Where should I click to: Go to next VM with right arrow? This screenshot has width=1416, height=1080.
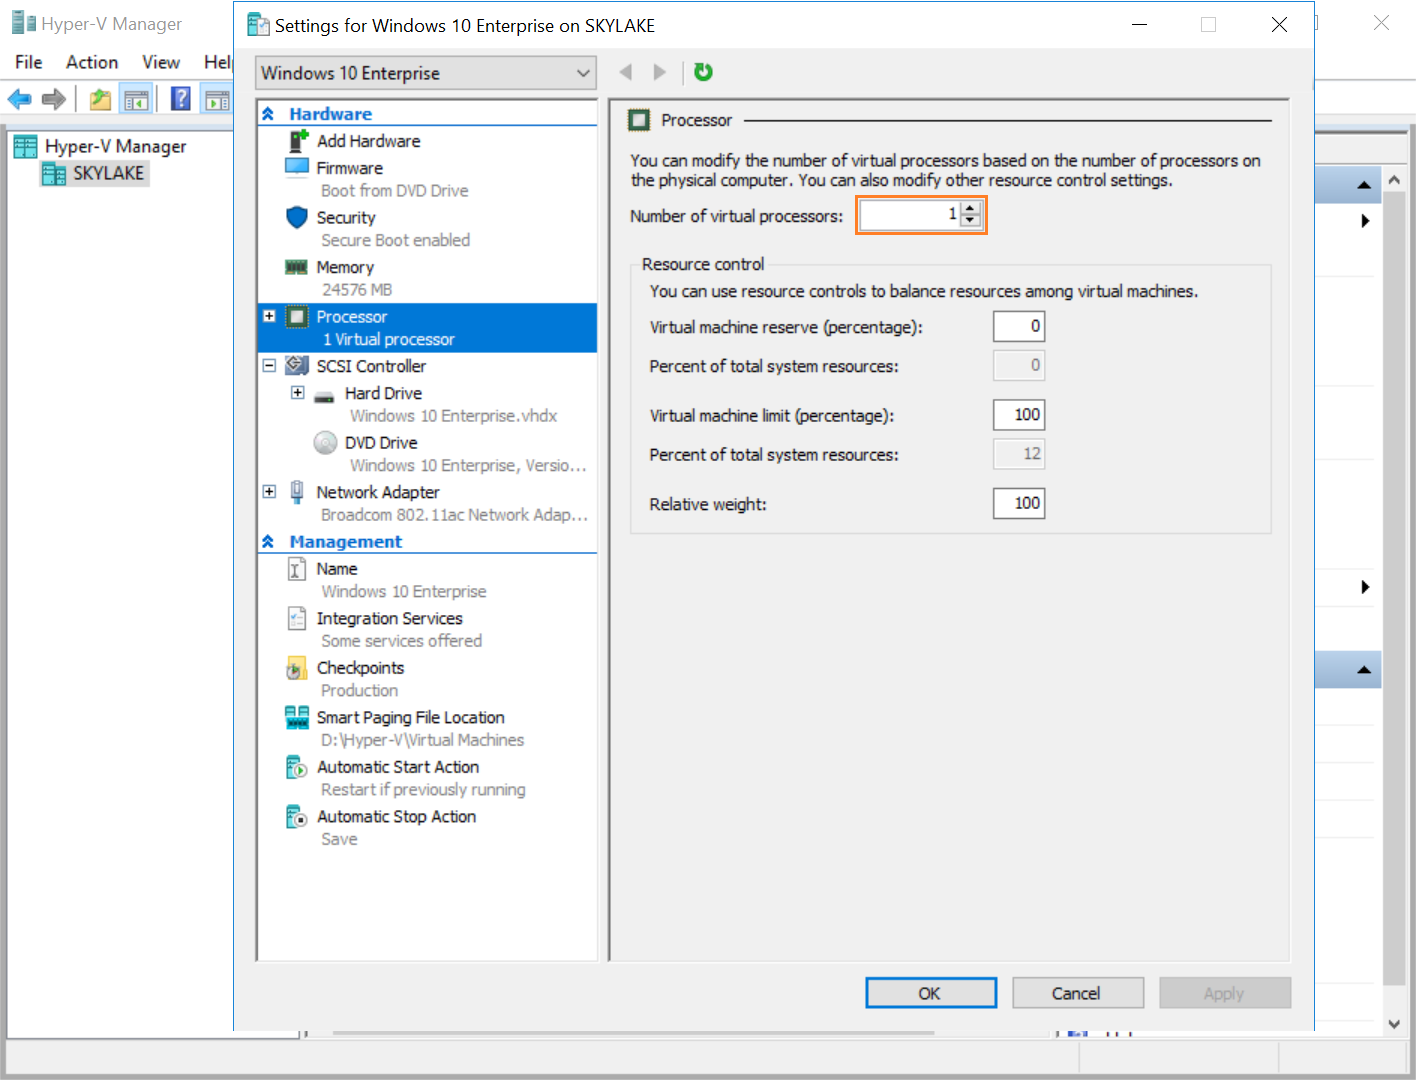pos(659,72)
